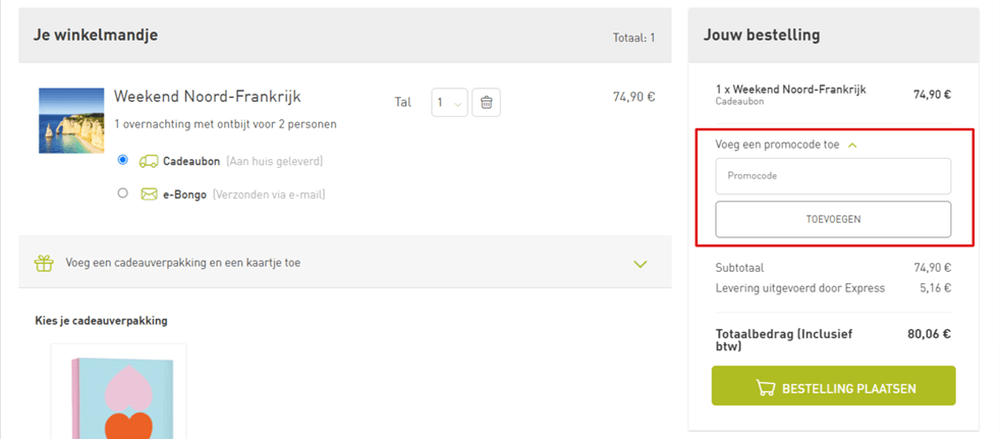
Task: Click 'Voeg een cadeauverpakking en een kaartje toe'
Action: tap(183, 263)
